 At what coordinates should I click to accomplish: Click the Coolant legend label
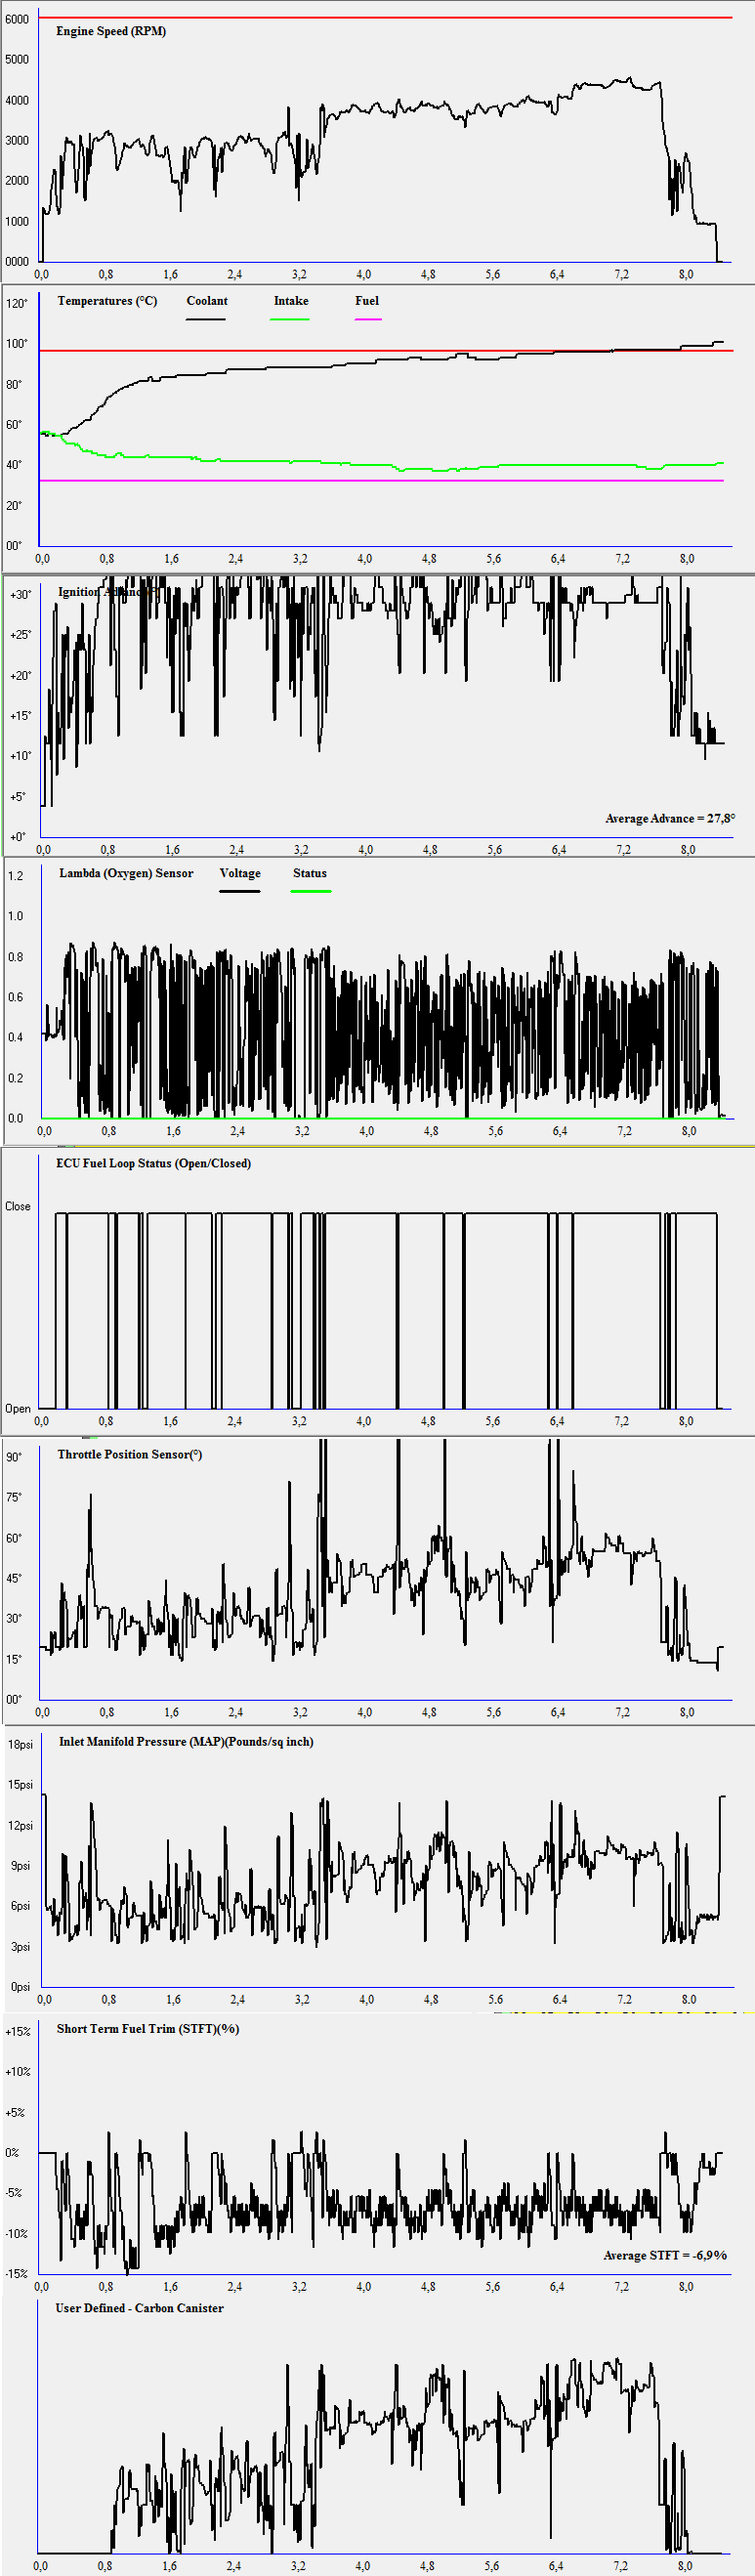click(x=207, y=301)
